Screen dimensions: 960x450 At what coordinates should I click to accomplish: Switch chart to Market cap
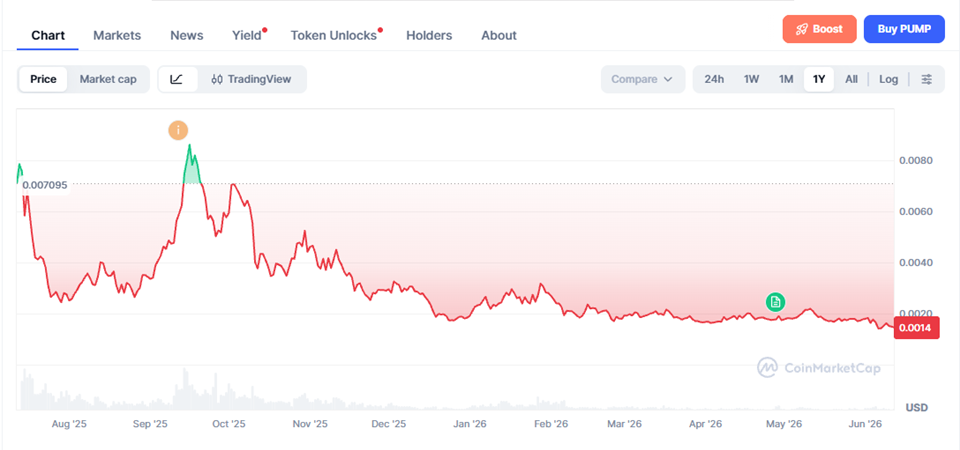click(x=108, y=79)
